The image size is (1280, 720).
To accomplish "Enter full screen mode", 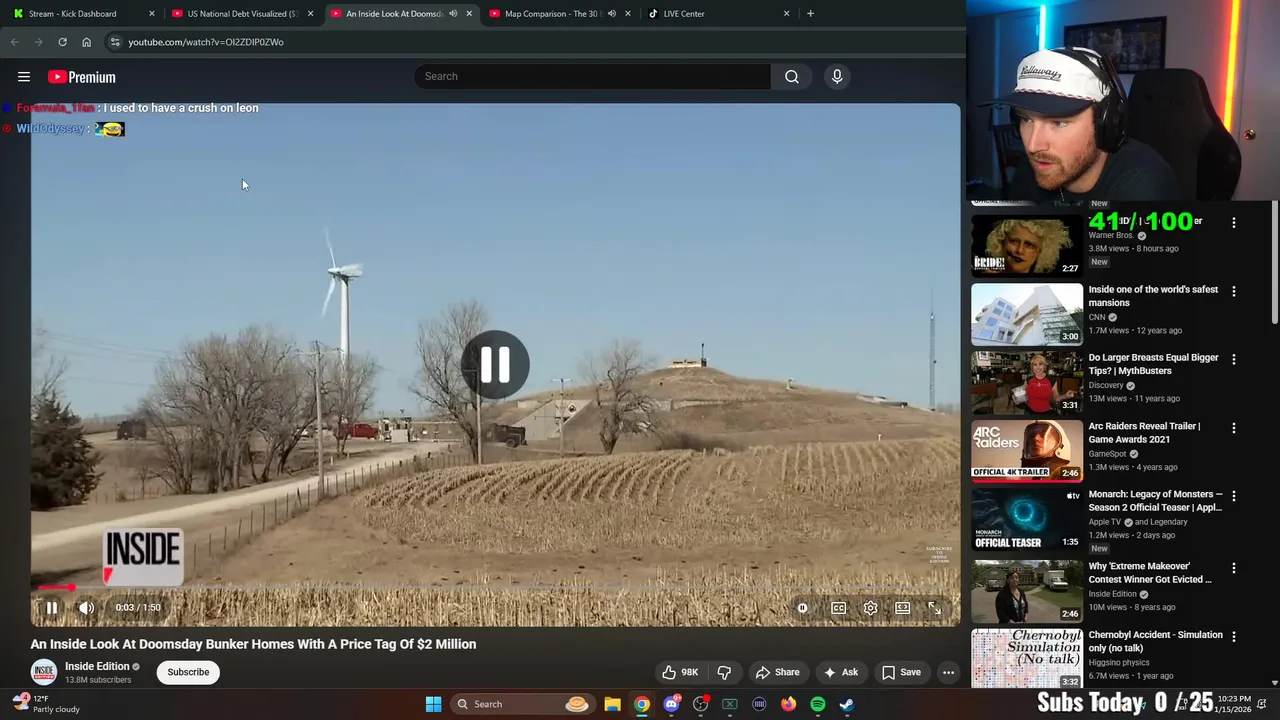I will coord(935,608).
